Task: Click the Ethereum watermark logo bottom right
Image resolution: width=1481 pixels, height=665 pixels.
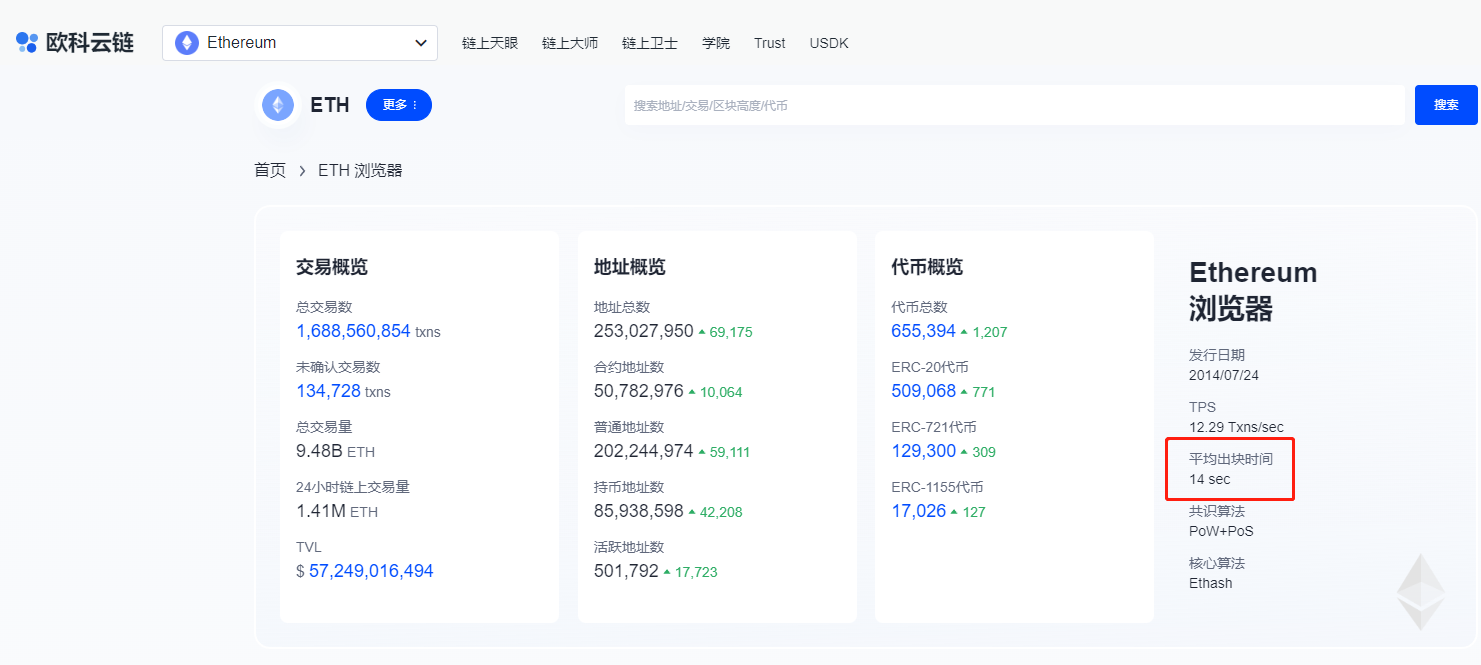Action: (1419, 592)
